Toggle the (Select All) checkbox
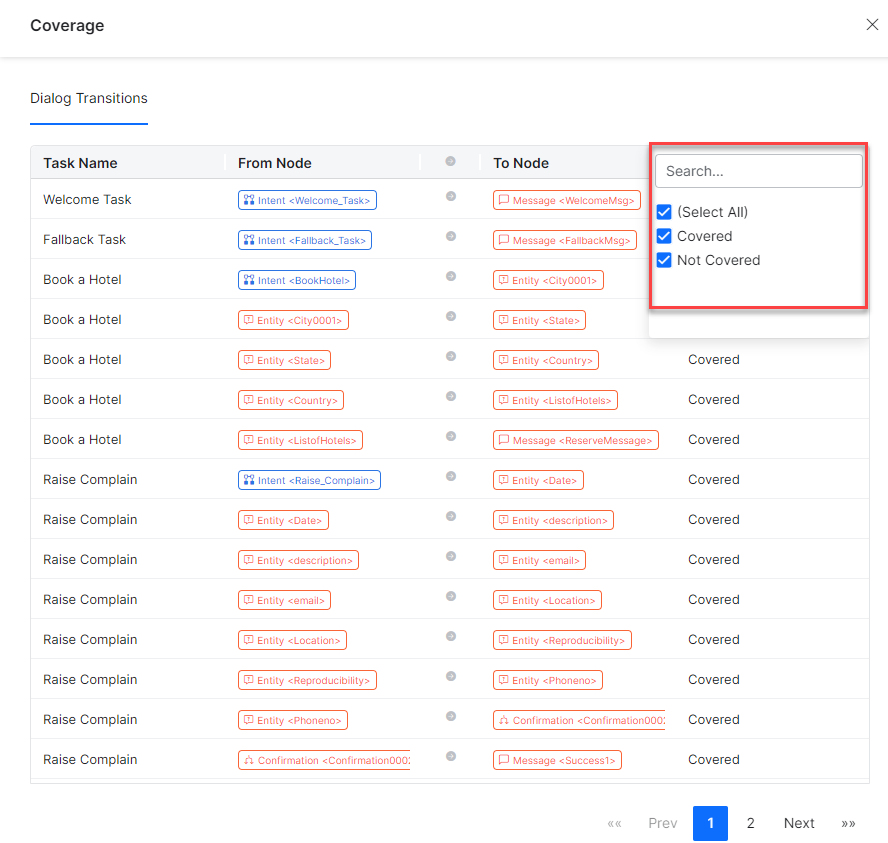 pos(664,212)
